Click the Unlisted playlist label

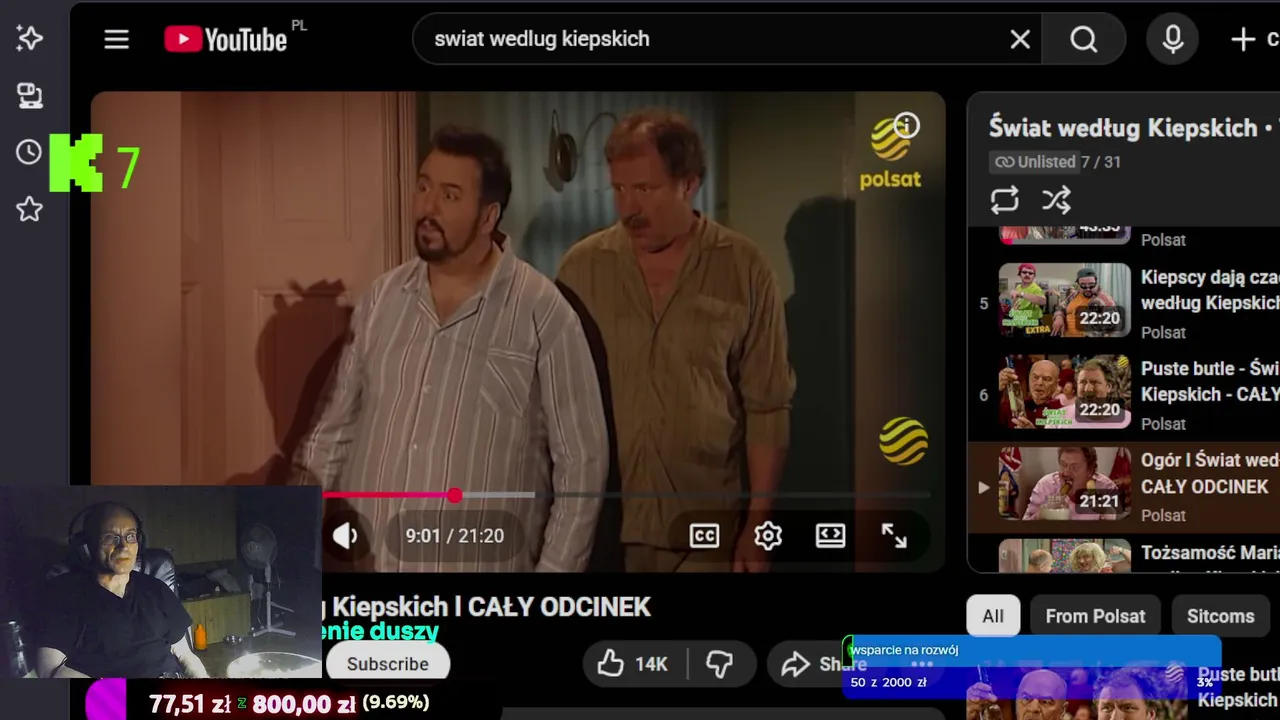pyautogui.click(x=1035, y=162)
